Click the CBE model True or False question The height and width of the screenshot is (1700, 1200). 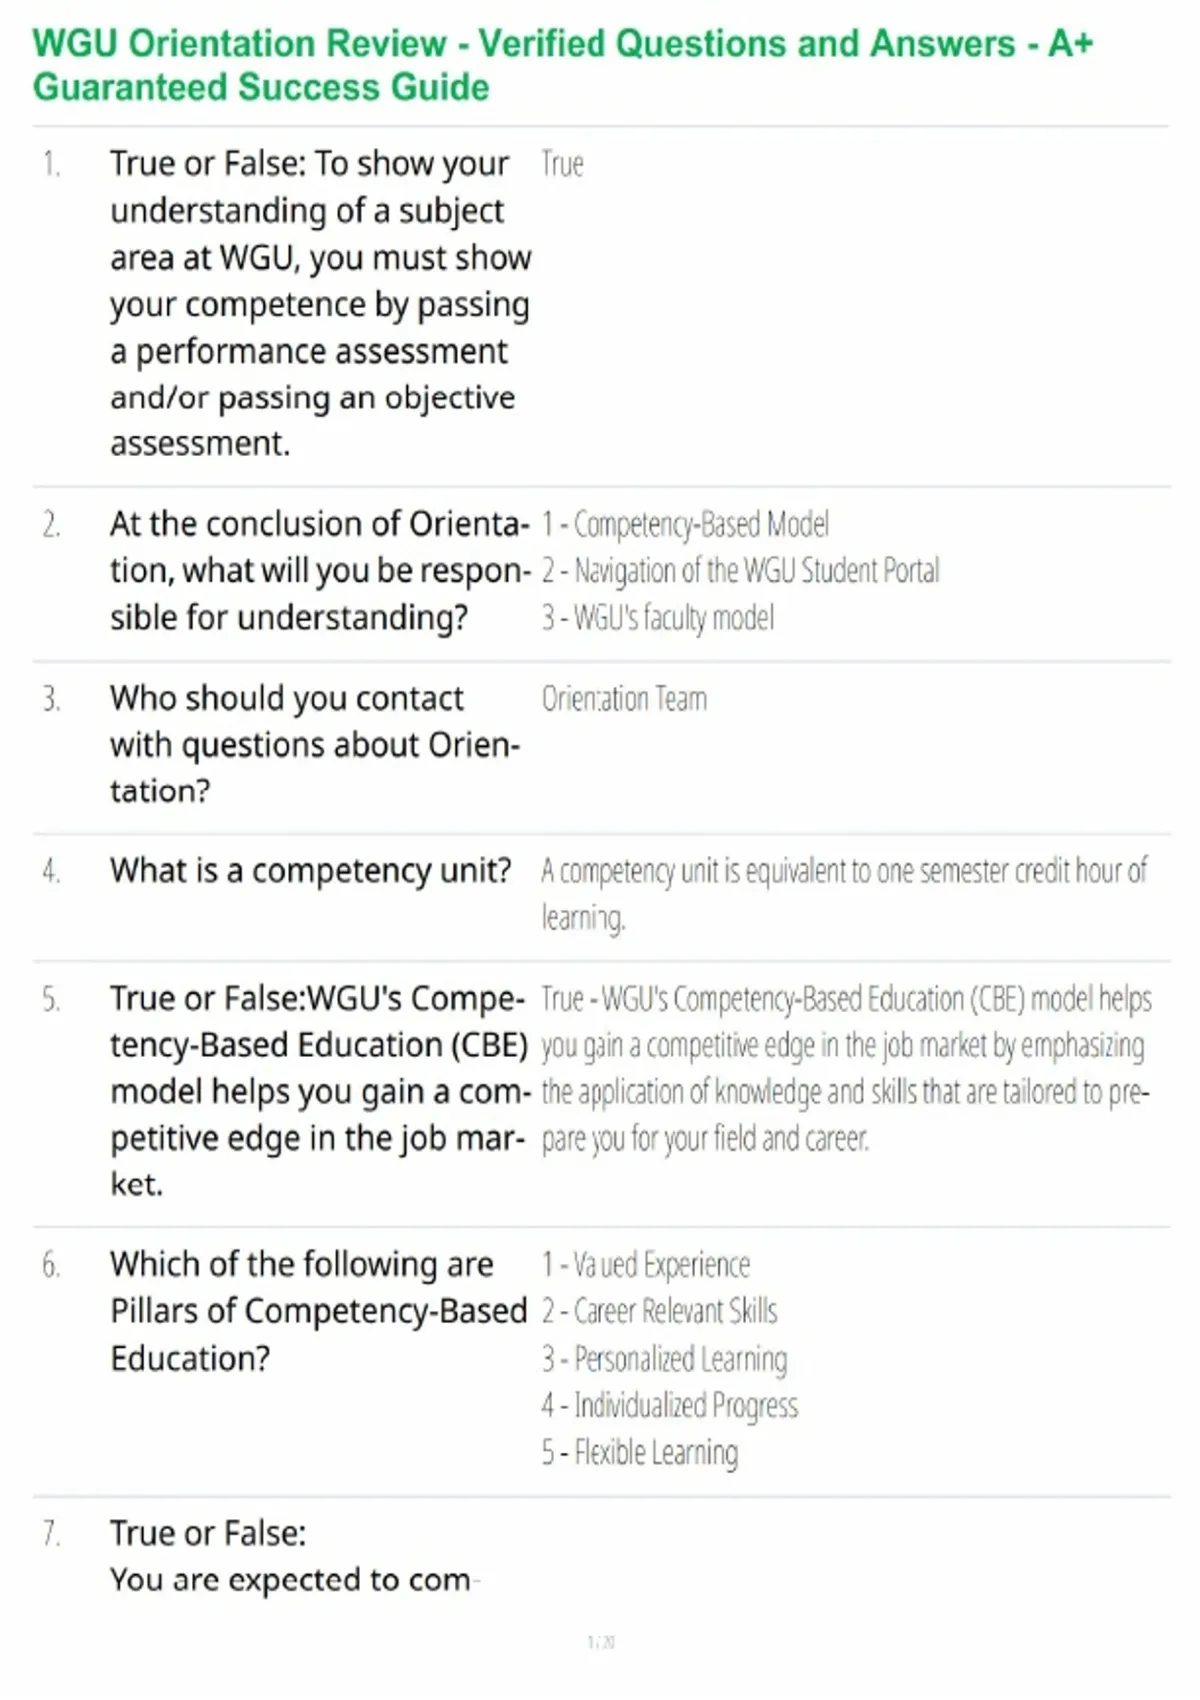pos(320,1092)
